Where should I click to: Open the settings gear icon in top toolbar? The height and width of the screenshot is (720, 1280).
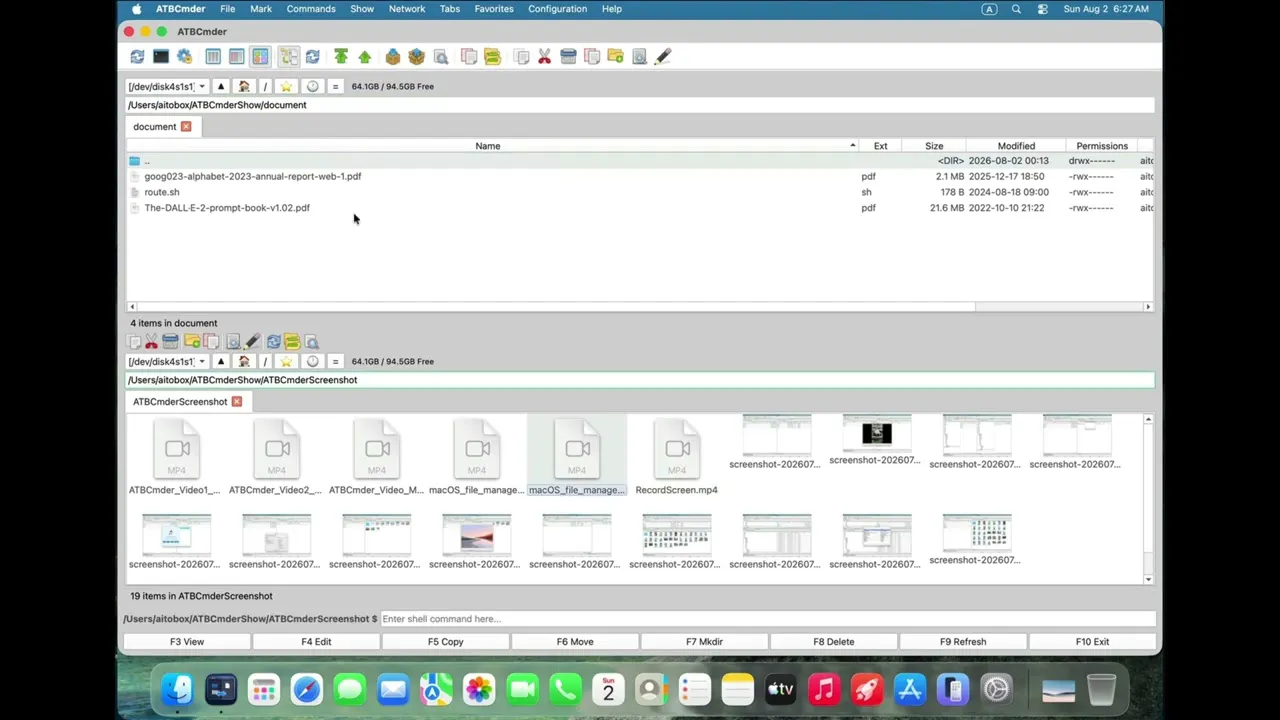[184, 57]
